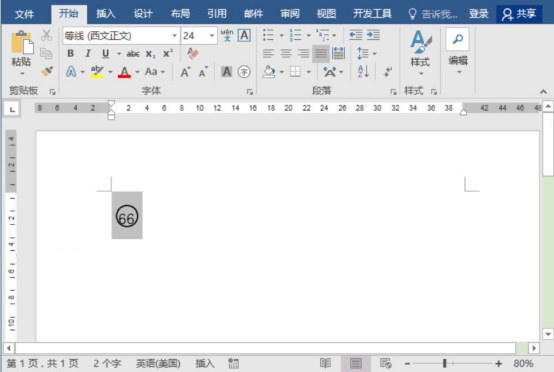Image resolution: width=554 pixels, height=372 pixels.
Task: Toggle Superscript formatting
Action: pos(167,53)
